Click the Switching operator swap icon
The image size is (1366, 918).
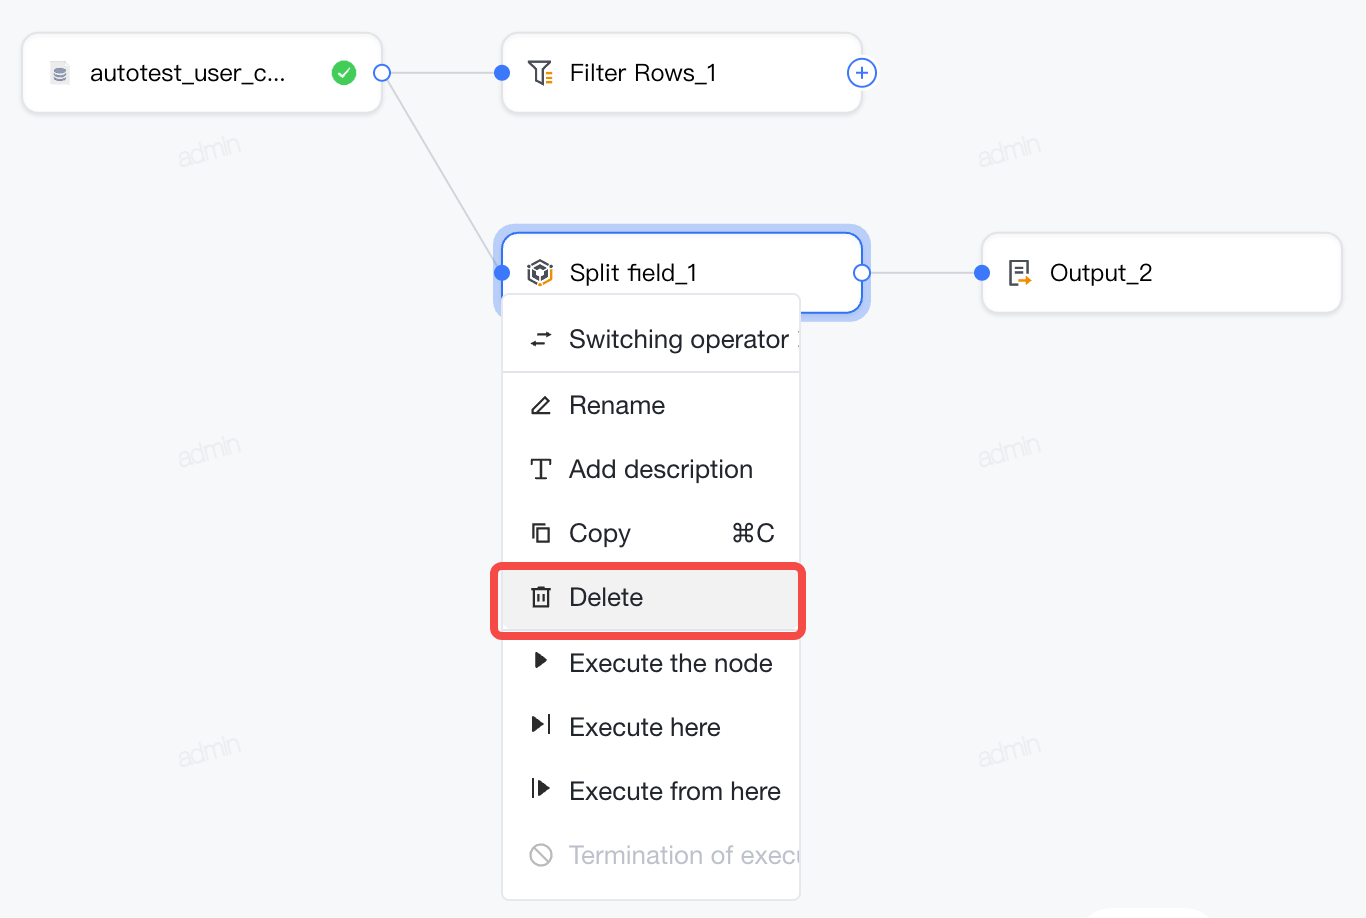point(541,340)
